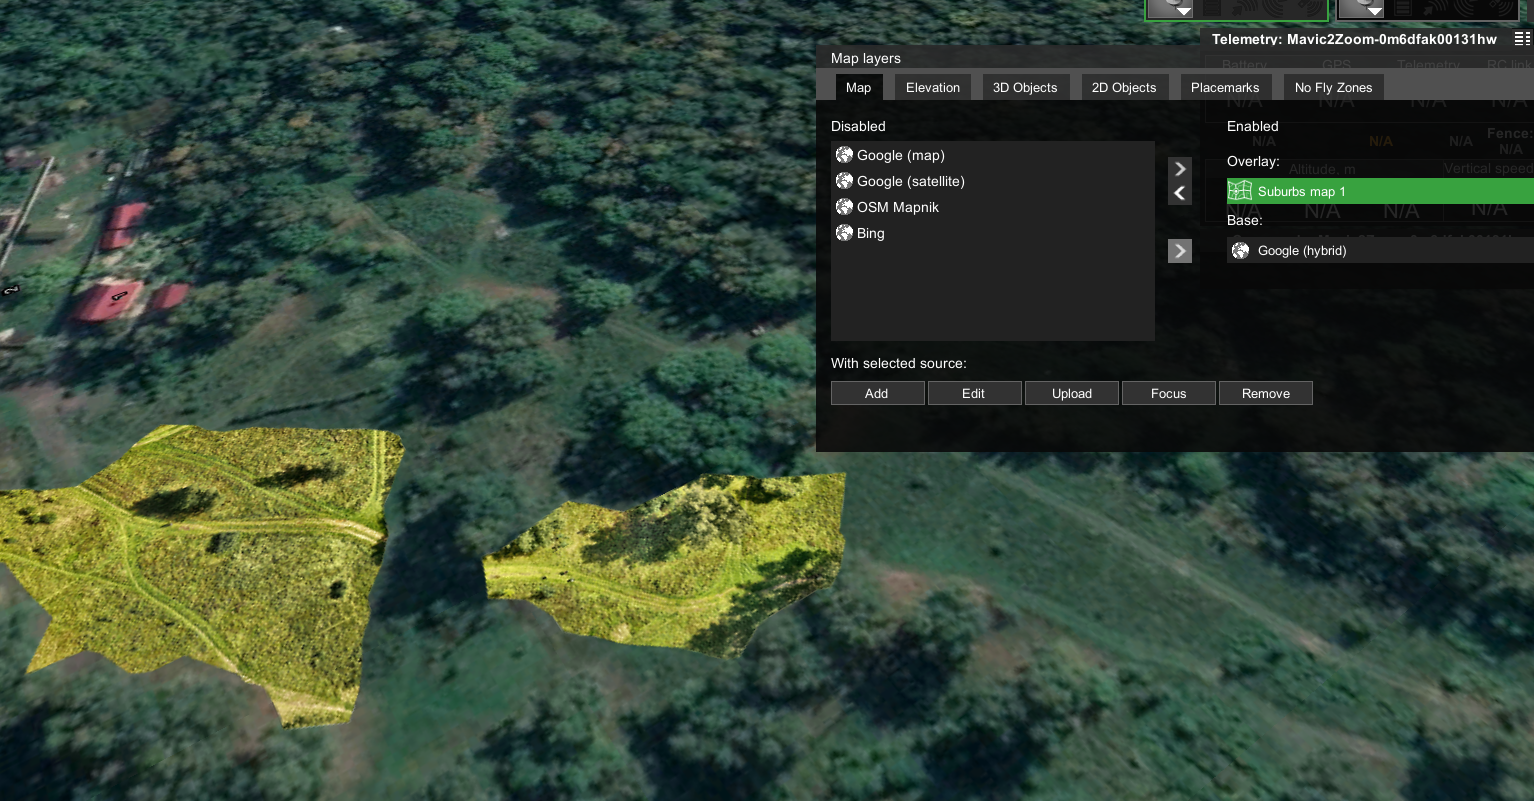1534x801 pixels.
Task: Move the overlay back to the Disabled list
Action: tap(1180, 193)
